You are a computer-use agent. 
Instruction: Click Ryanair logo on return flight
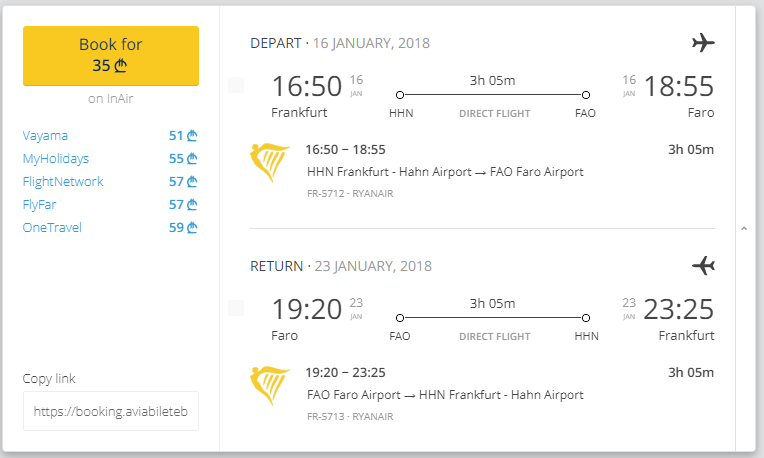(268, 384)
